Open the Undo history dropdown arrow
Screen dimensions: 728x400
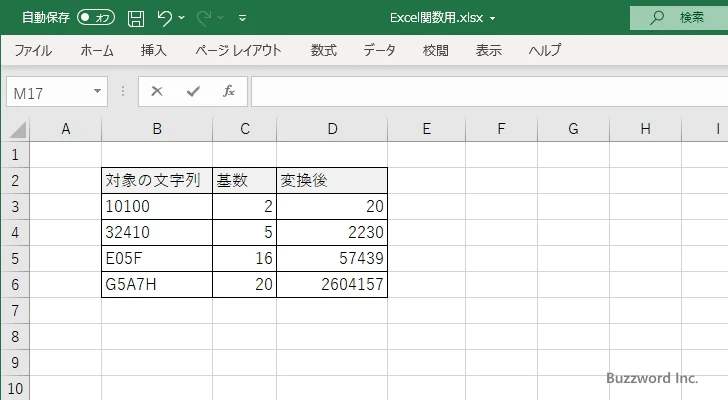tap(182, 18)
